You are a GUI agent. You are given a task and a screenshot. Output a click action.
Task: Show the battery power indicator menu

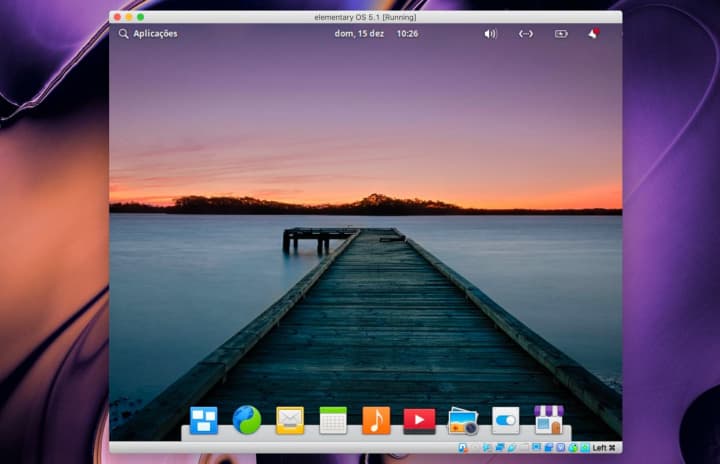coord(561,33)
